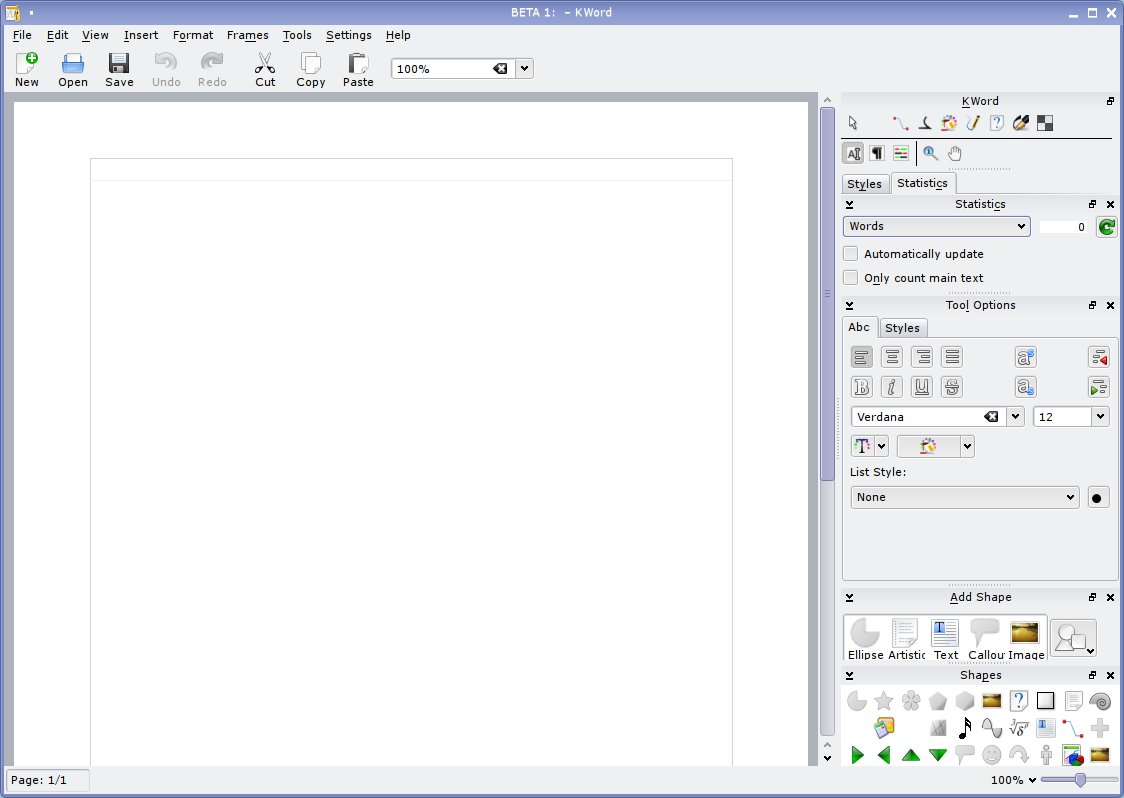Open the File menu
Viewport: 1124px width, 798px height.
[x=22, y=35]
